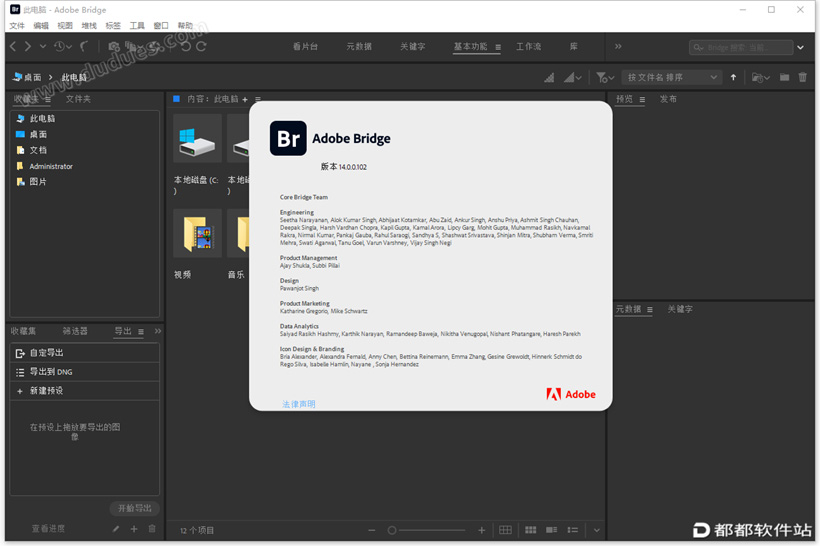This screenshot has height=546, width=820.
Task: Click the Bridge search field
Action: pos(741,48)
